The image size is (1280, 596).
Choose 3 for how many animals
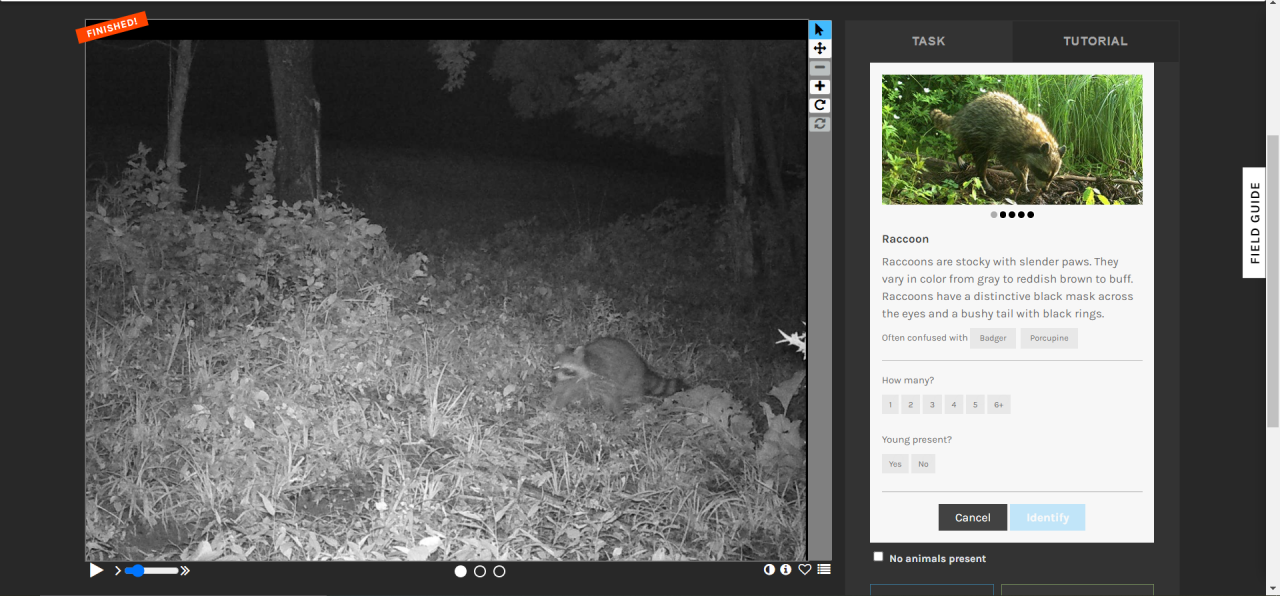click(932, 405)
